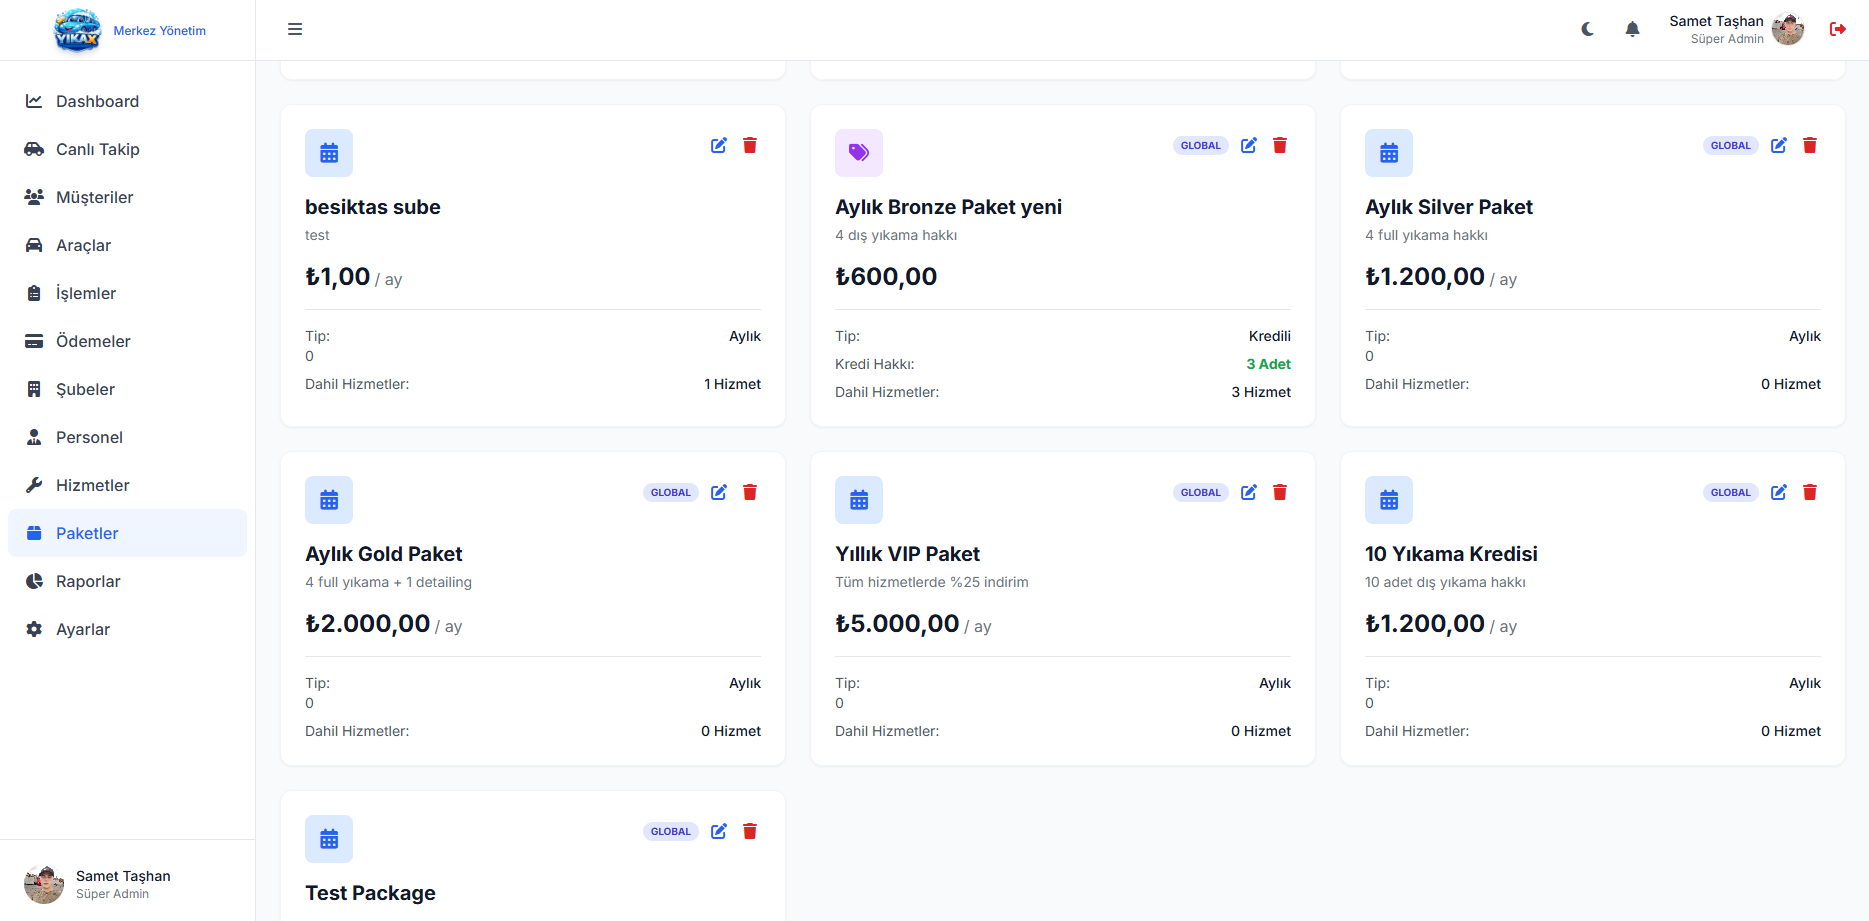Open notifications bell in the header
This screenshot has height=921, width=1869.
point(1632,29)
